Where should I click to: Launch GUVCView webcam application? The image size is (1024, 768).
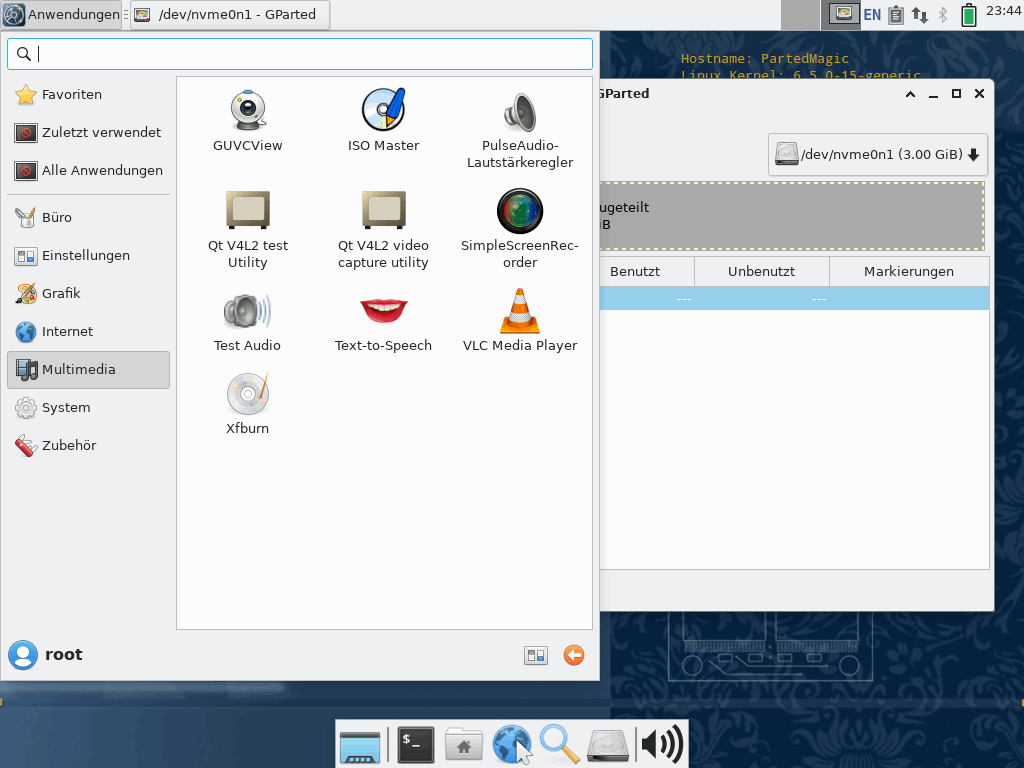[x=248, y=121]
